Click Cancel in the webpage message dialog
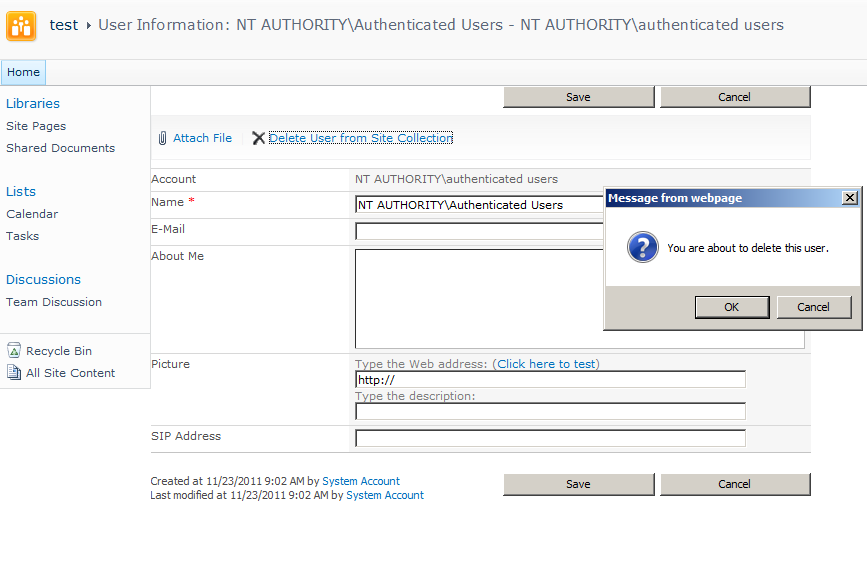Screen dimensions: 867x565 click(813, 307)
